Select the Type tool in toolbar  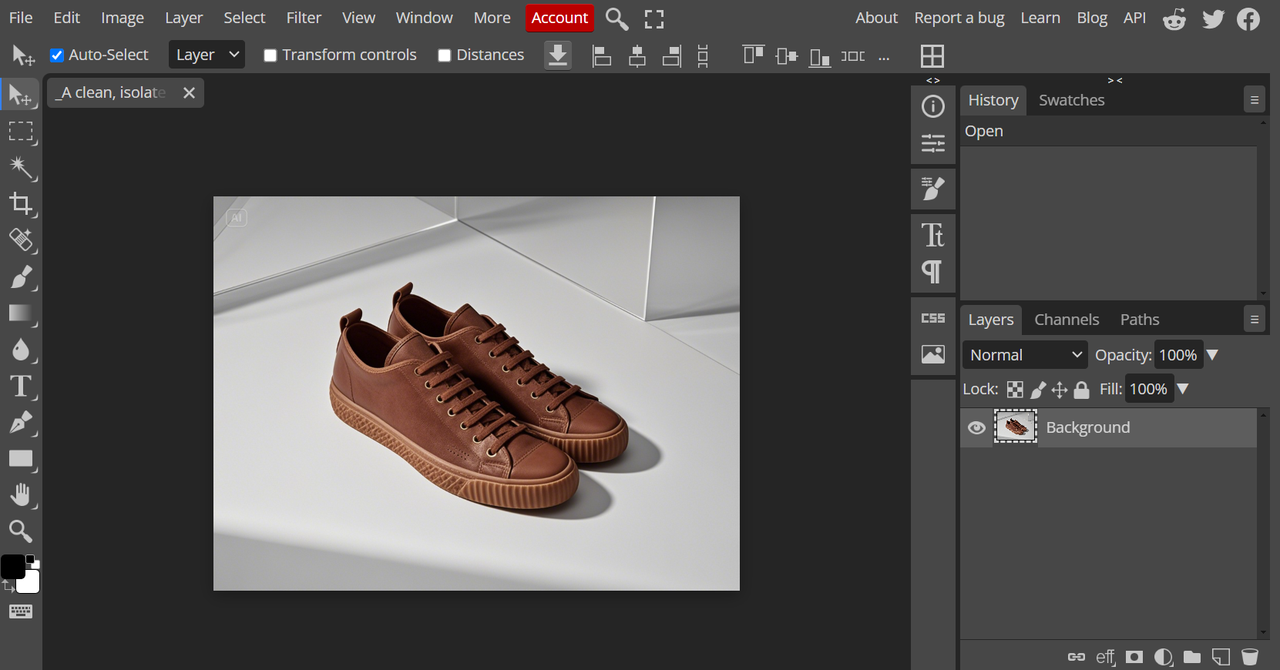click(x=21, y=386)
